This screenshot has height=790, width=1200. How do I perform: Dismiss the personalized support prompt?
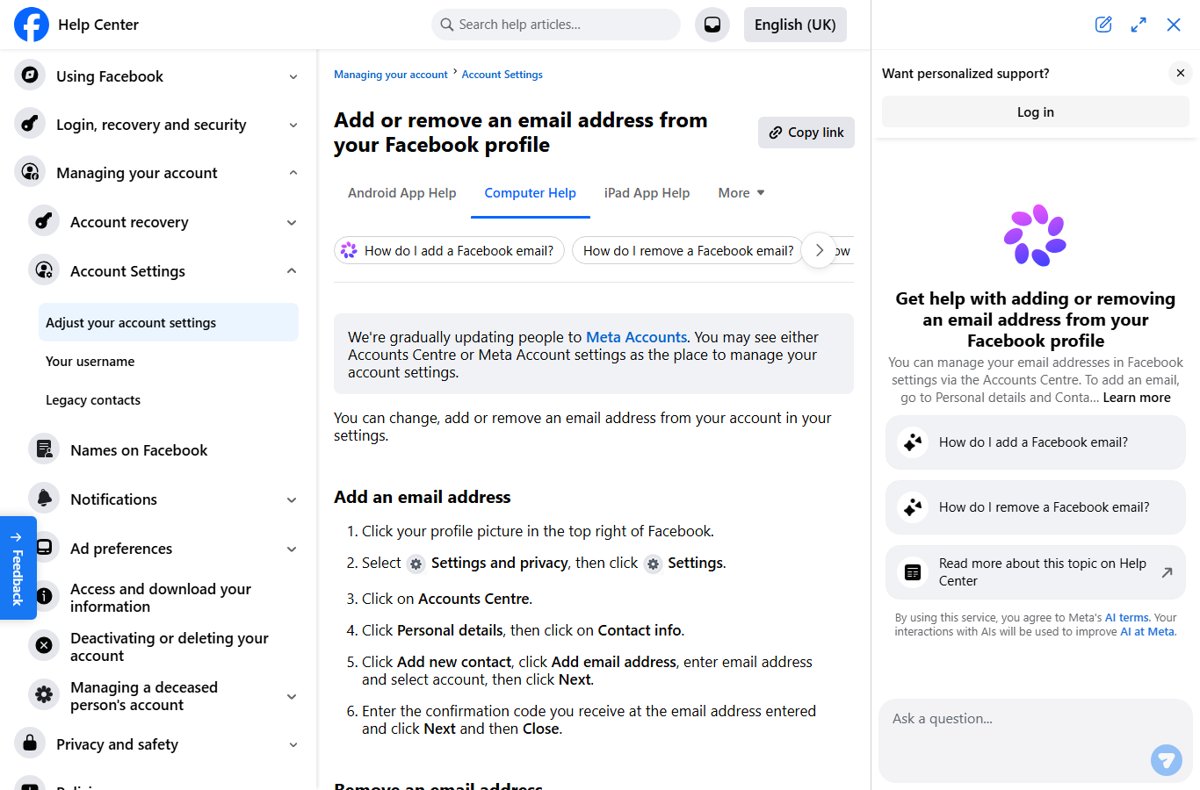[x=1180, y=73]
